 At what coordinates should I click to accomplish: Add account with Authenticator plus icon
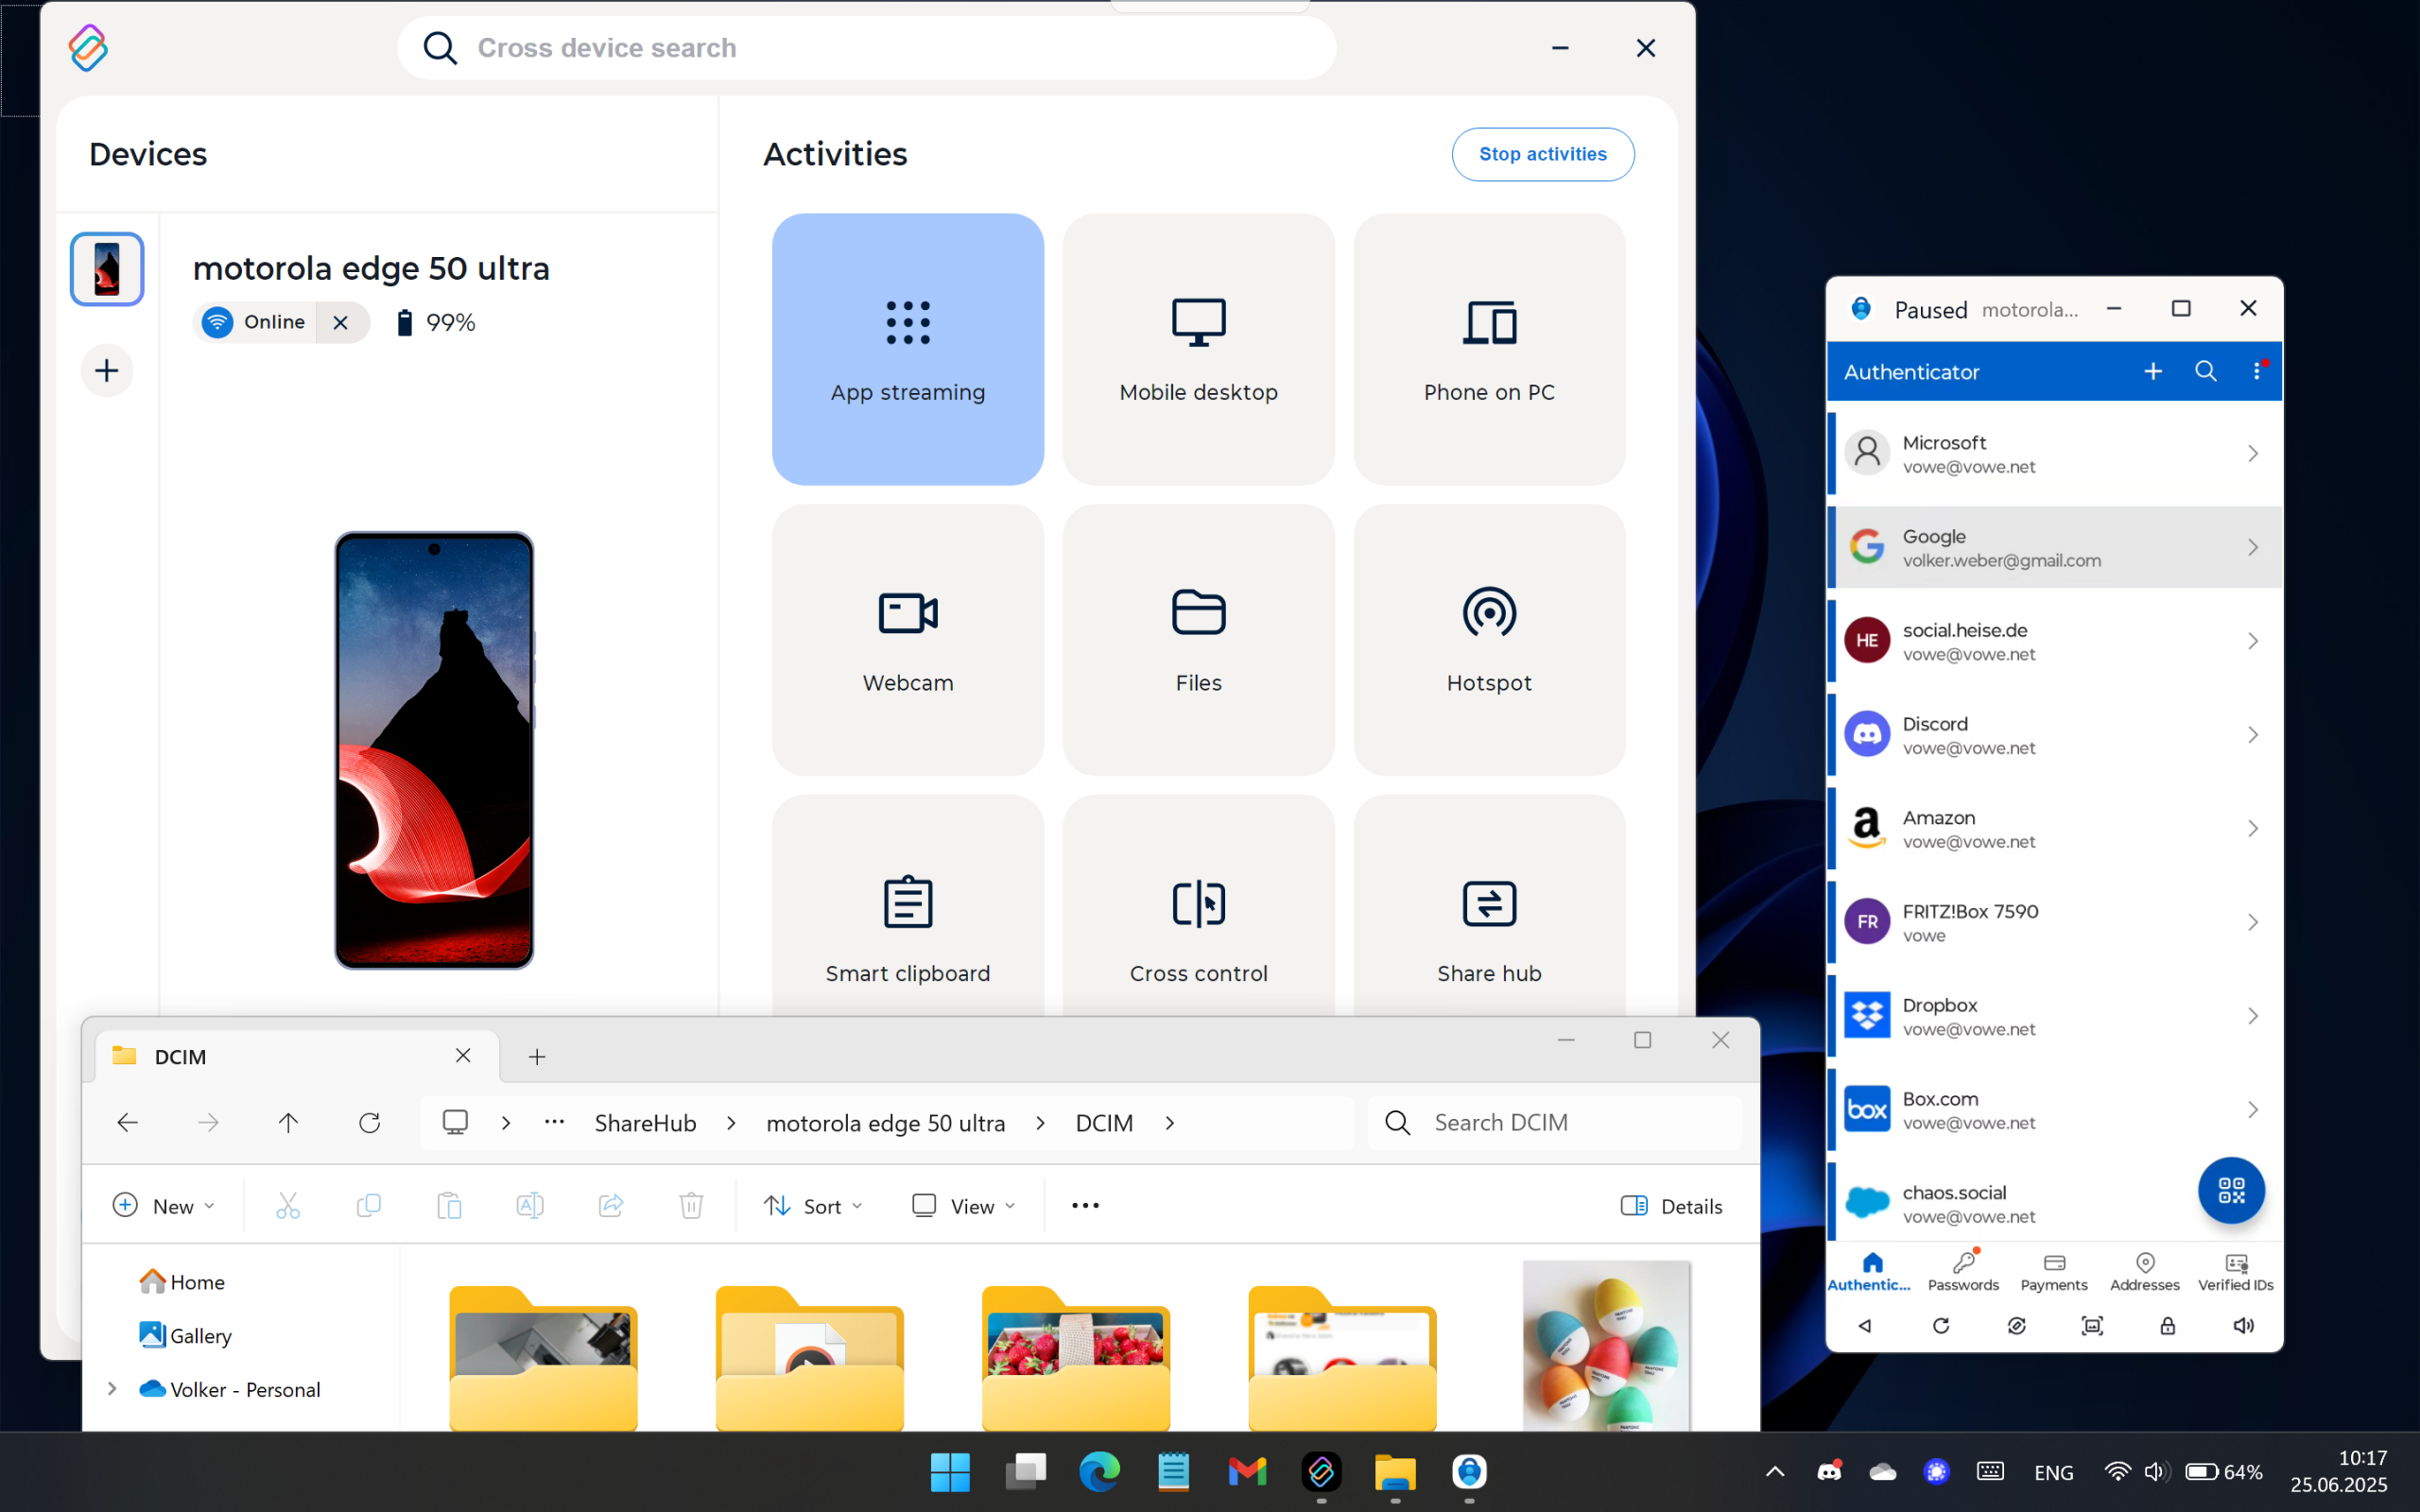click(x=2153, y=372)
